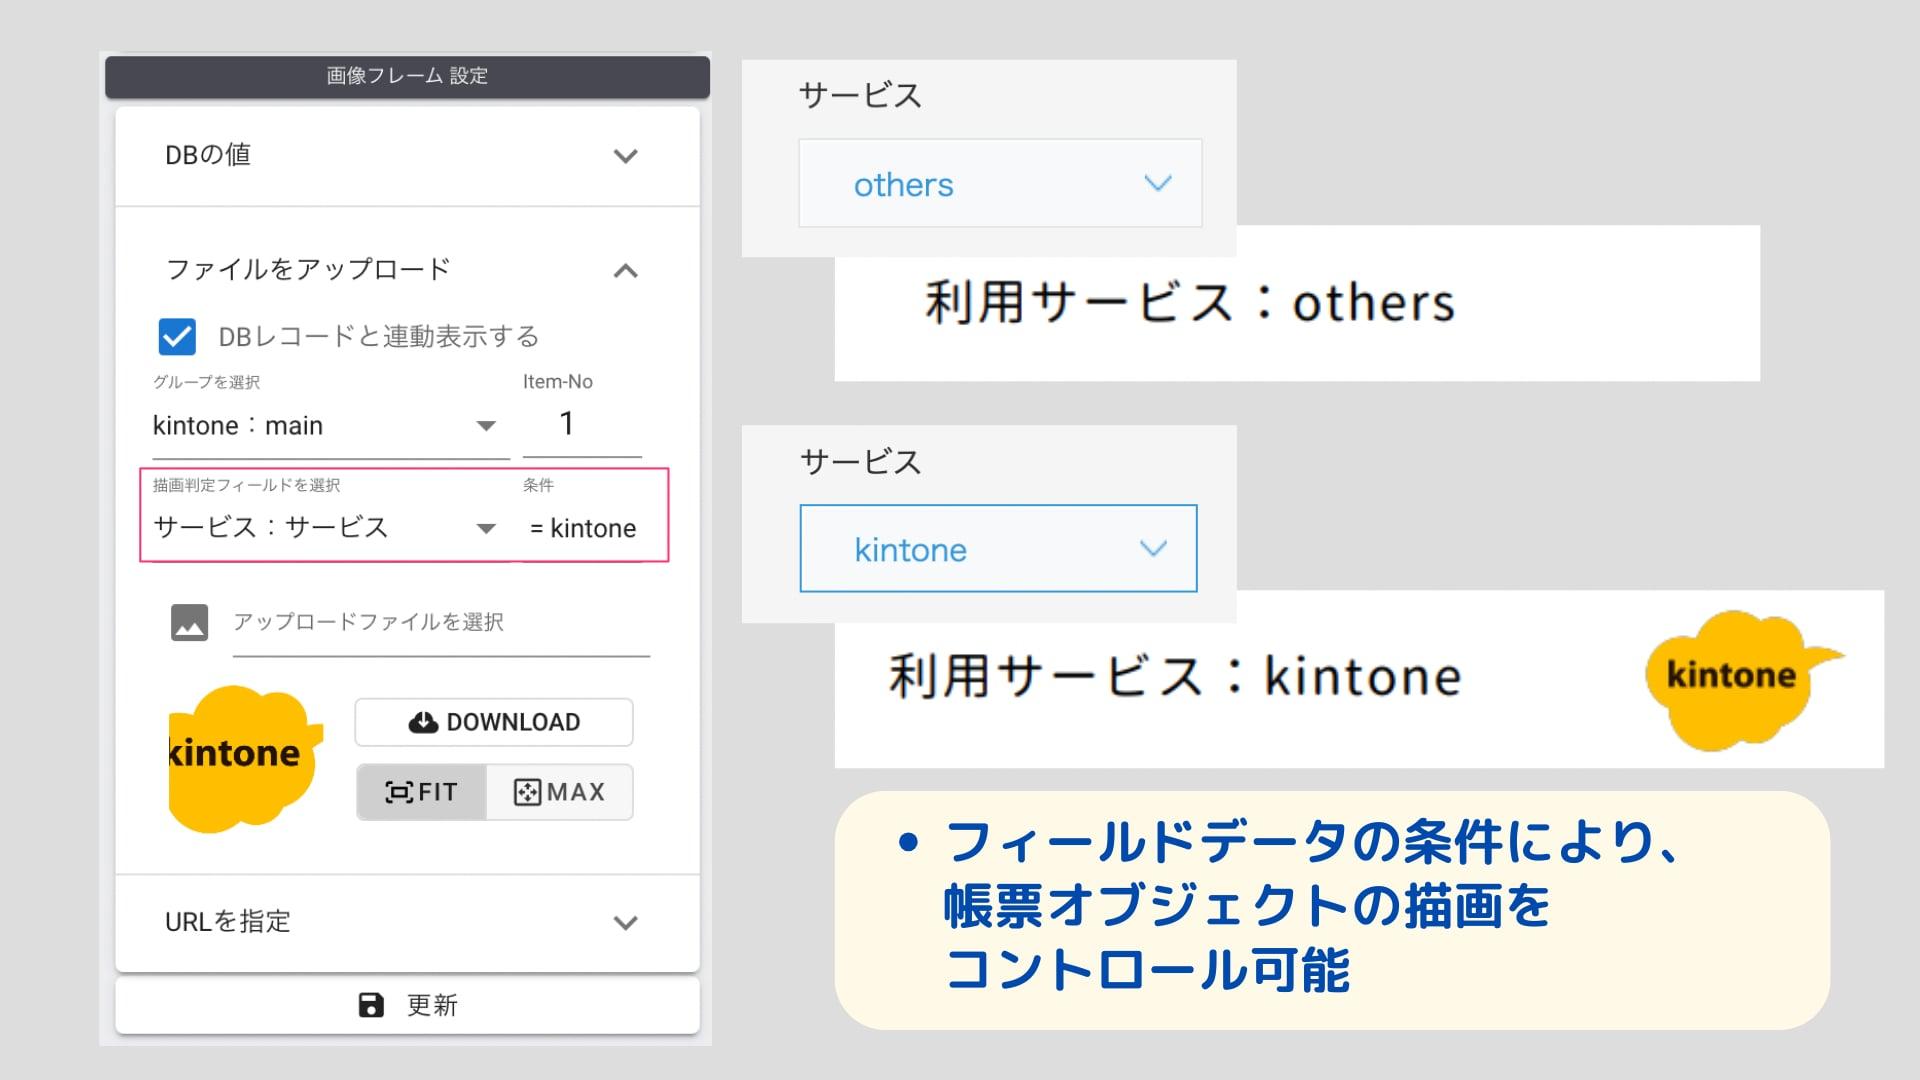Click the kintone logo thumbnail in settings panel
The image size is (1920, 1080).
pyautogui.click(x=246, y=758)
